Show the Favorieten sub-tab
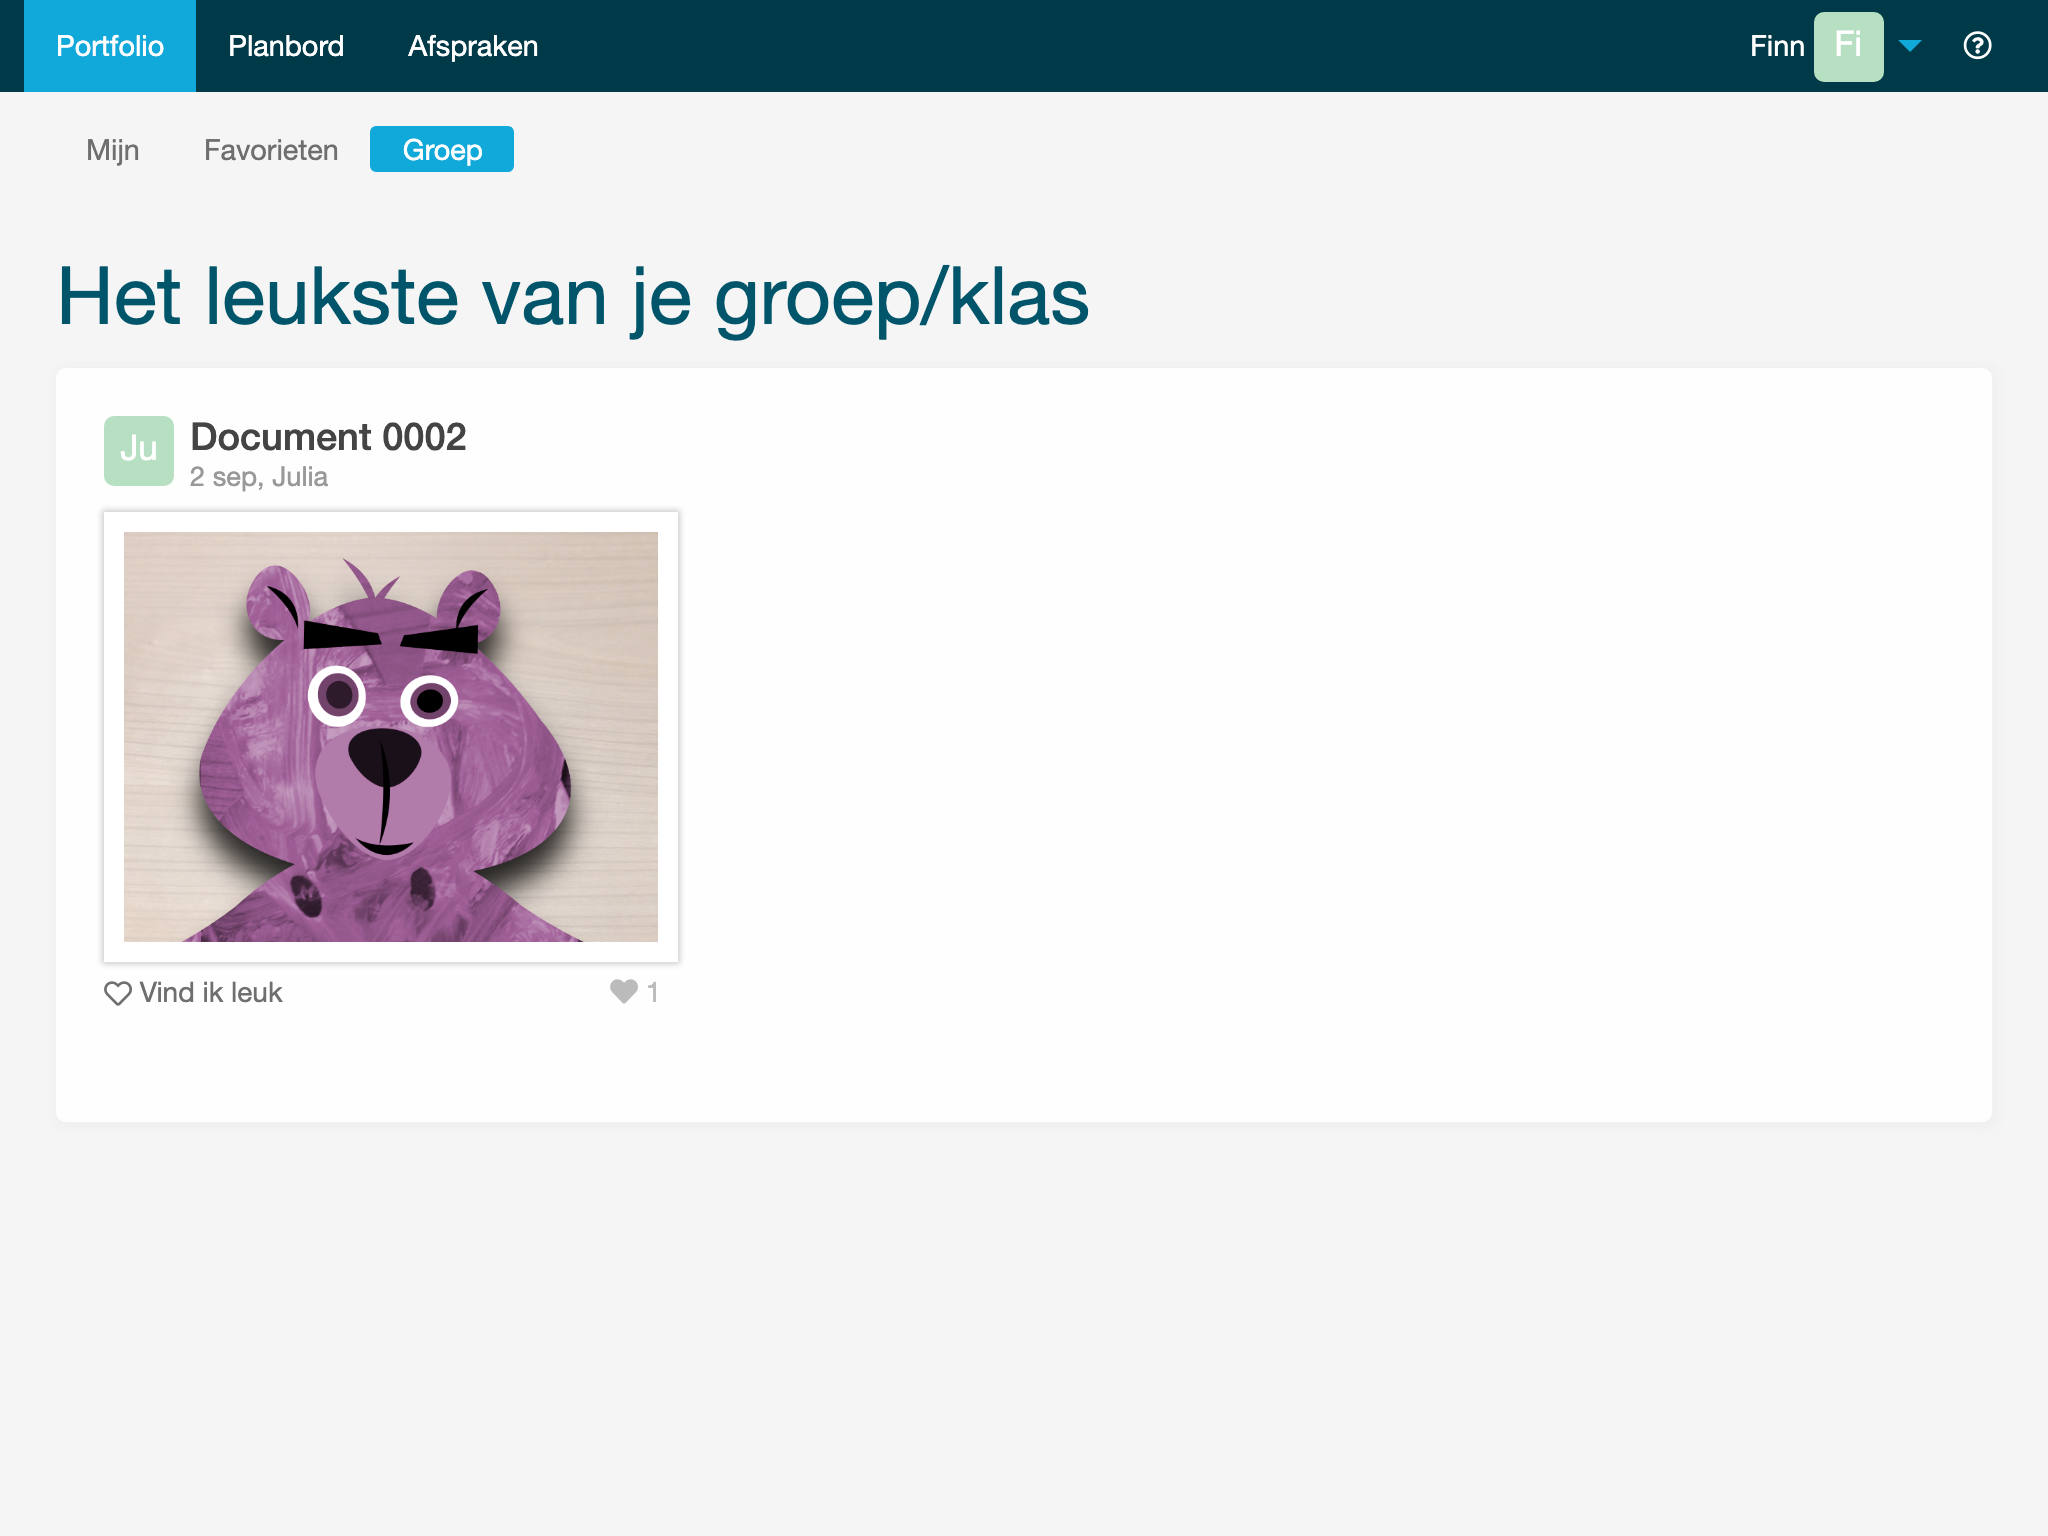Viewport: 2048px width, 1536px height. coord(271,150)
